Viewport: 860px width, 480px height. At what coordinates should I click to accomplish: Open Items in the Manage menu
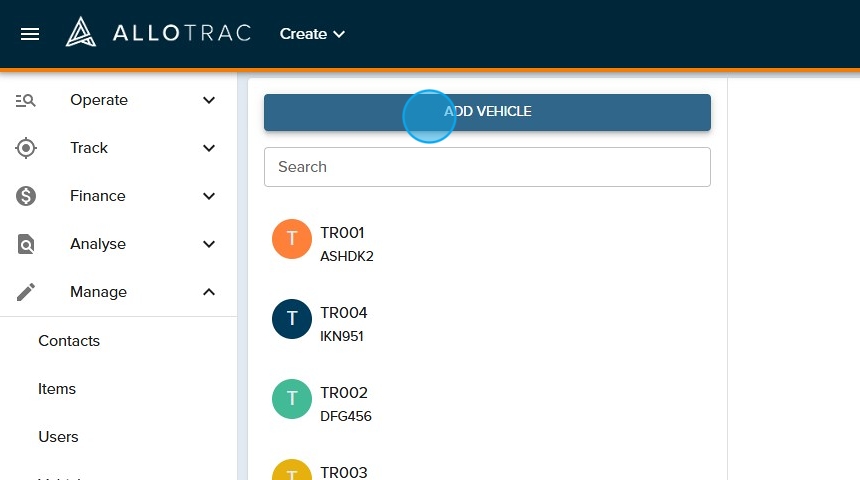57,389
